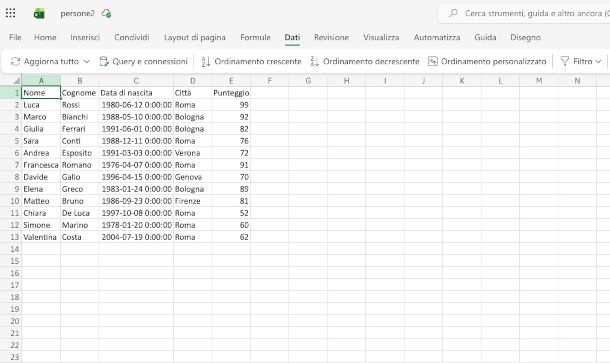Select the Genova cell
The height and width of the screenshot is (363, 610).
pos(193,177)
